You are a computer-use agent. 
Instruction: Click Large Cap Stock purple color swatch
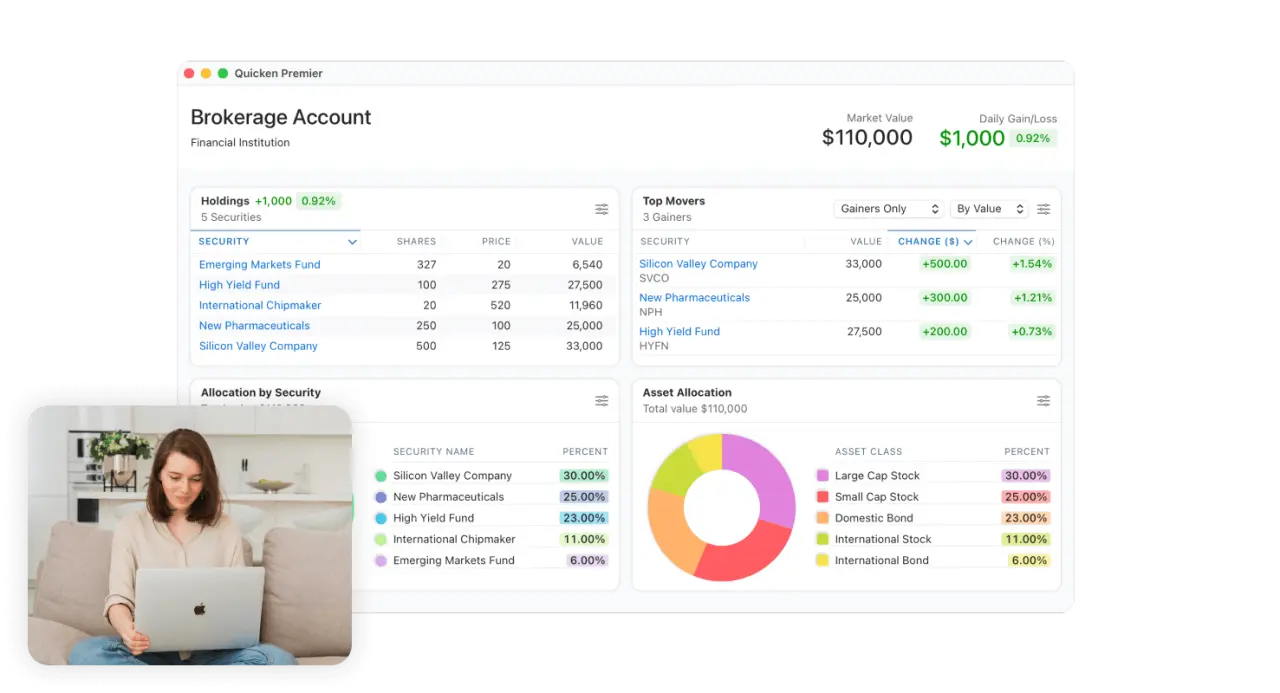click(823, 476)
